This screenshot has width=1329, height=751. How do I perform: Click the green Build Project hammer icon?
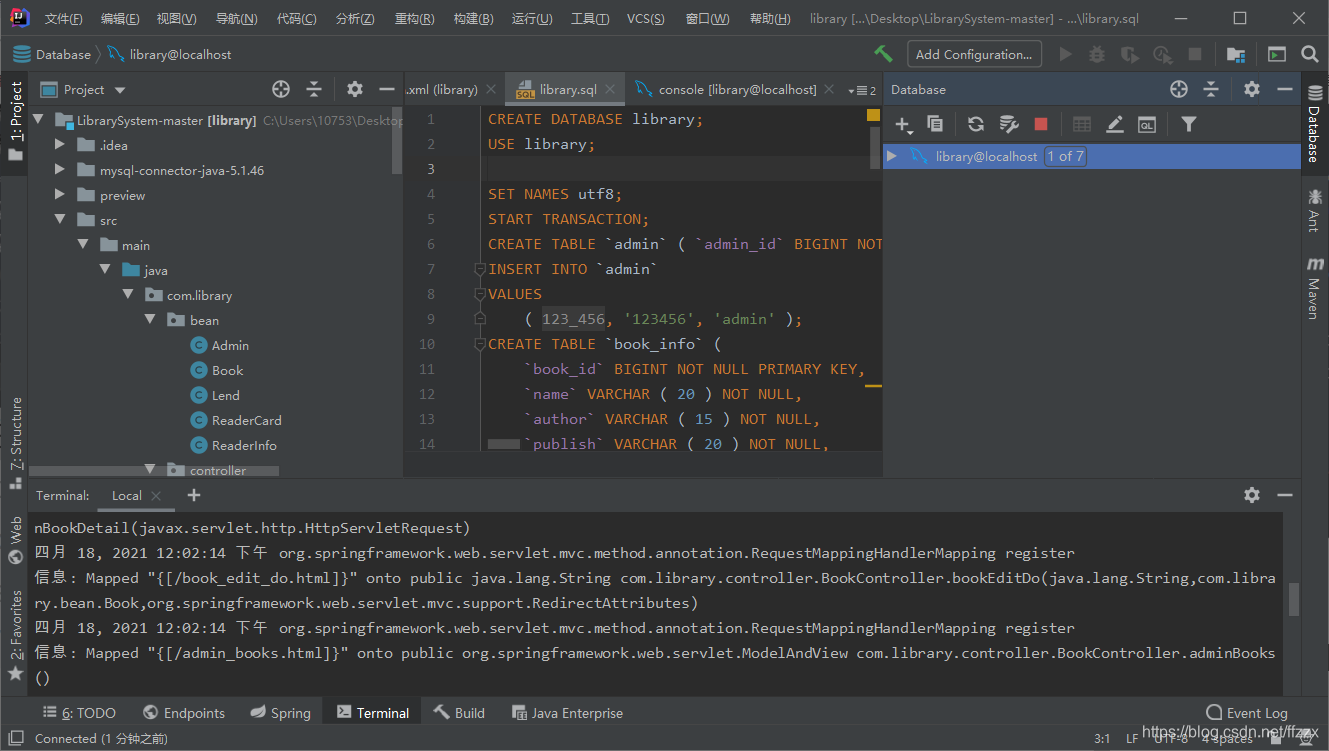(883, 54)
